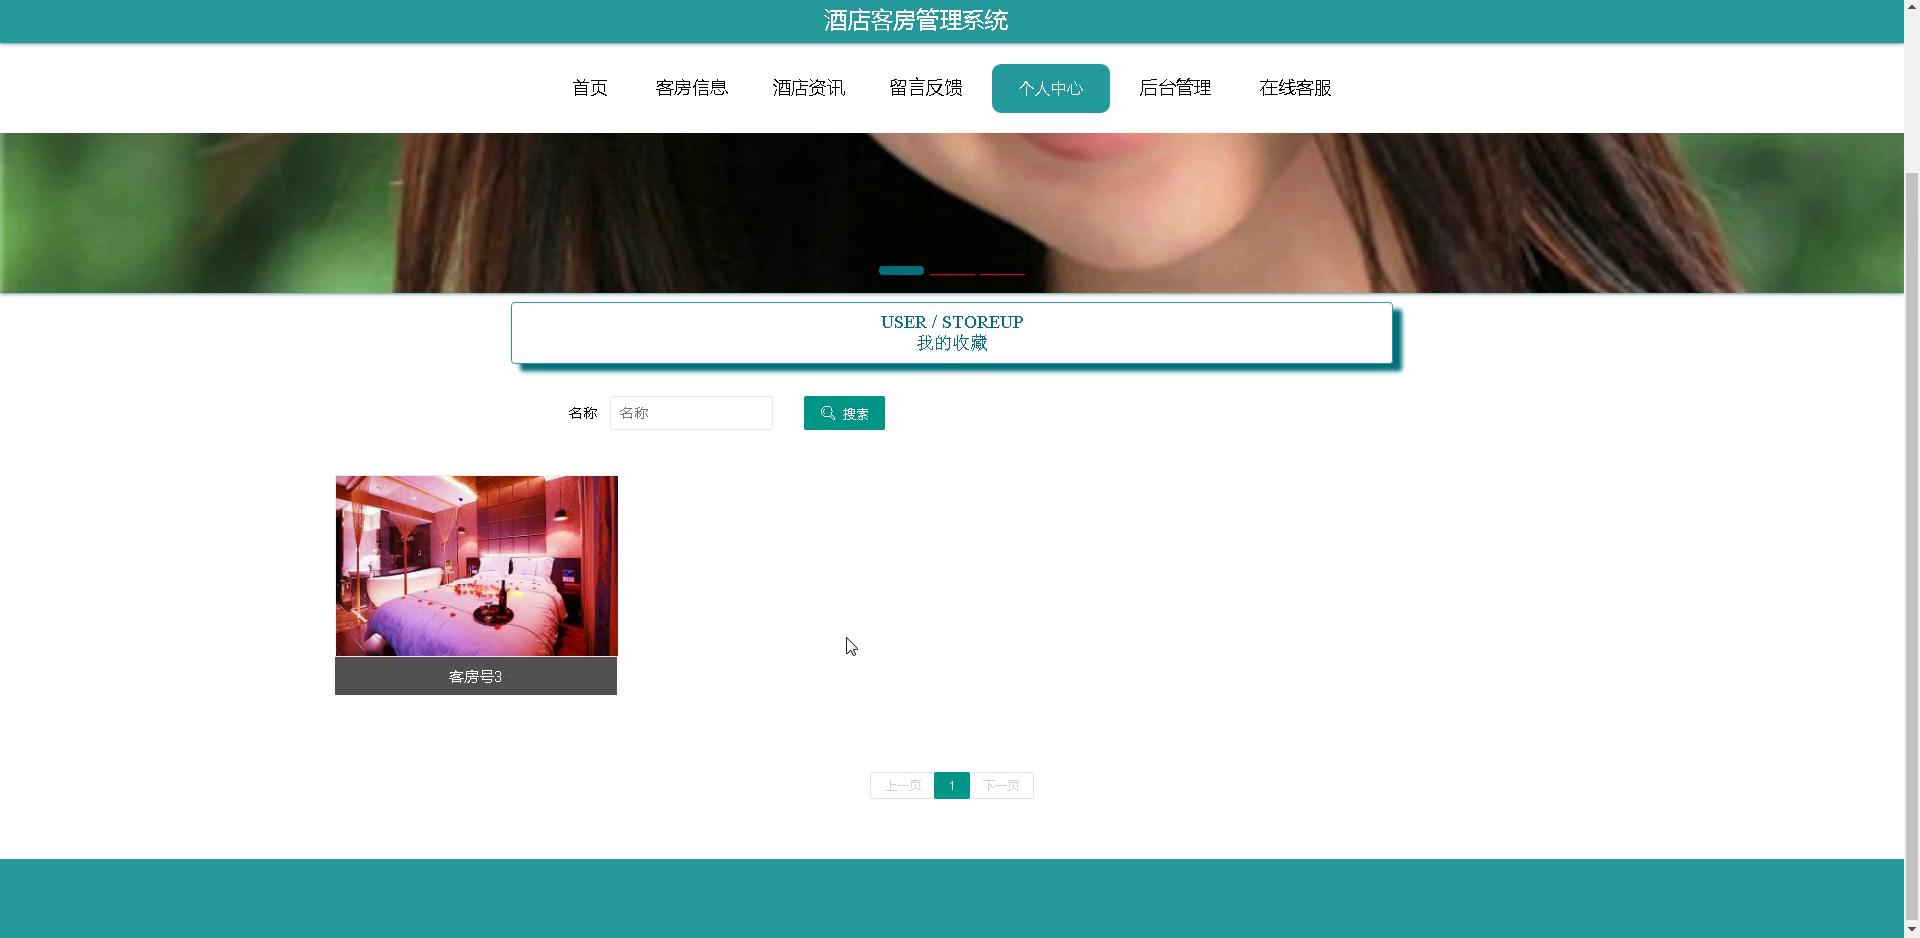Screen dimensions: 1920x938
Task: Select the 个人中心 tab
Action: (x=1050, y=88)
